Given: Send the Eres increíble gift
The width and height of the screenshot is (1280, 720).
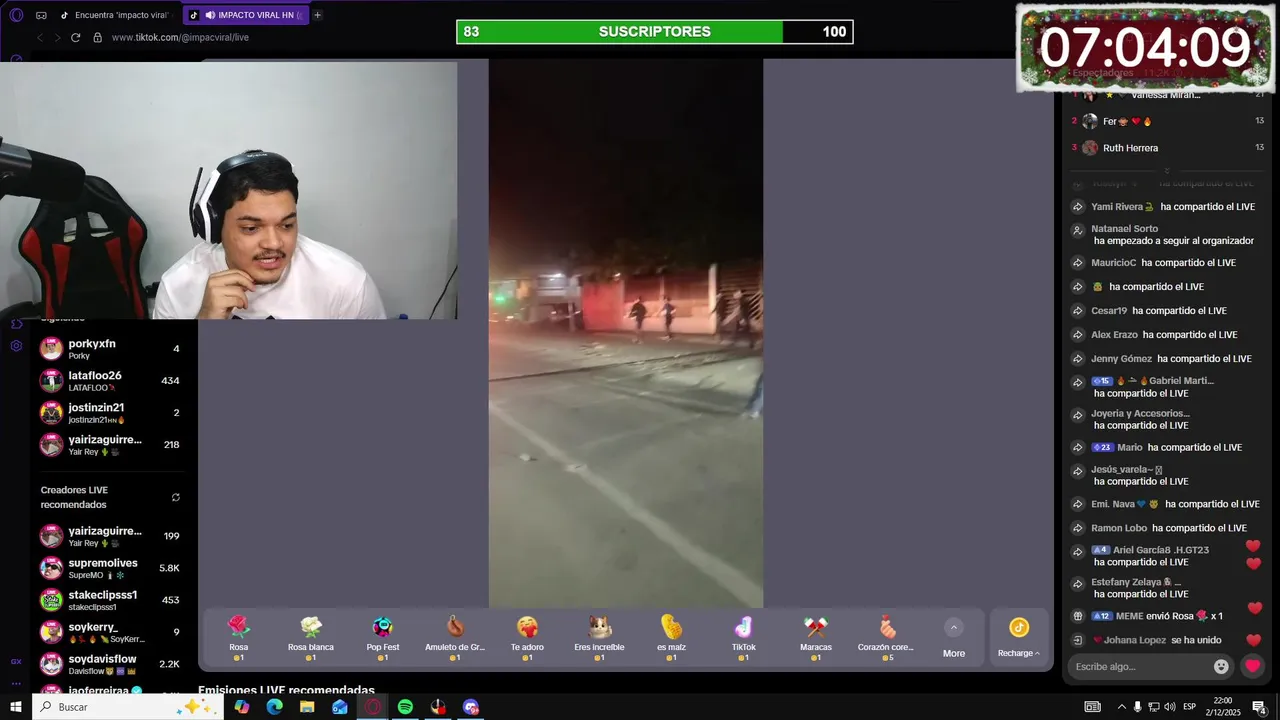Looking at the screenshot, I should coord(599,638).
